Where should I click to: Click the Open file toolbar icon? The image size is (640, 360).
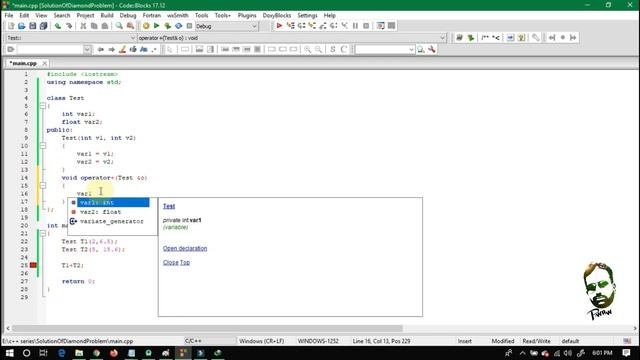[22, 26]
